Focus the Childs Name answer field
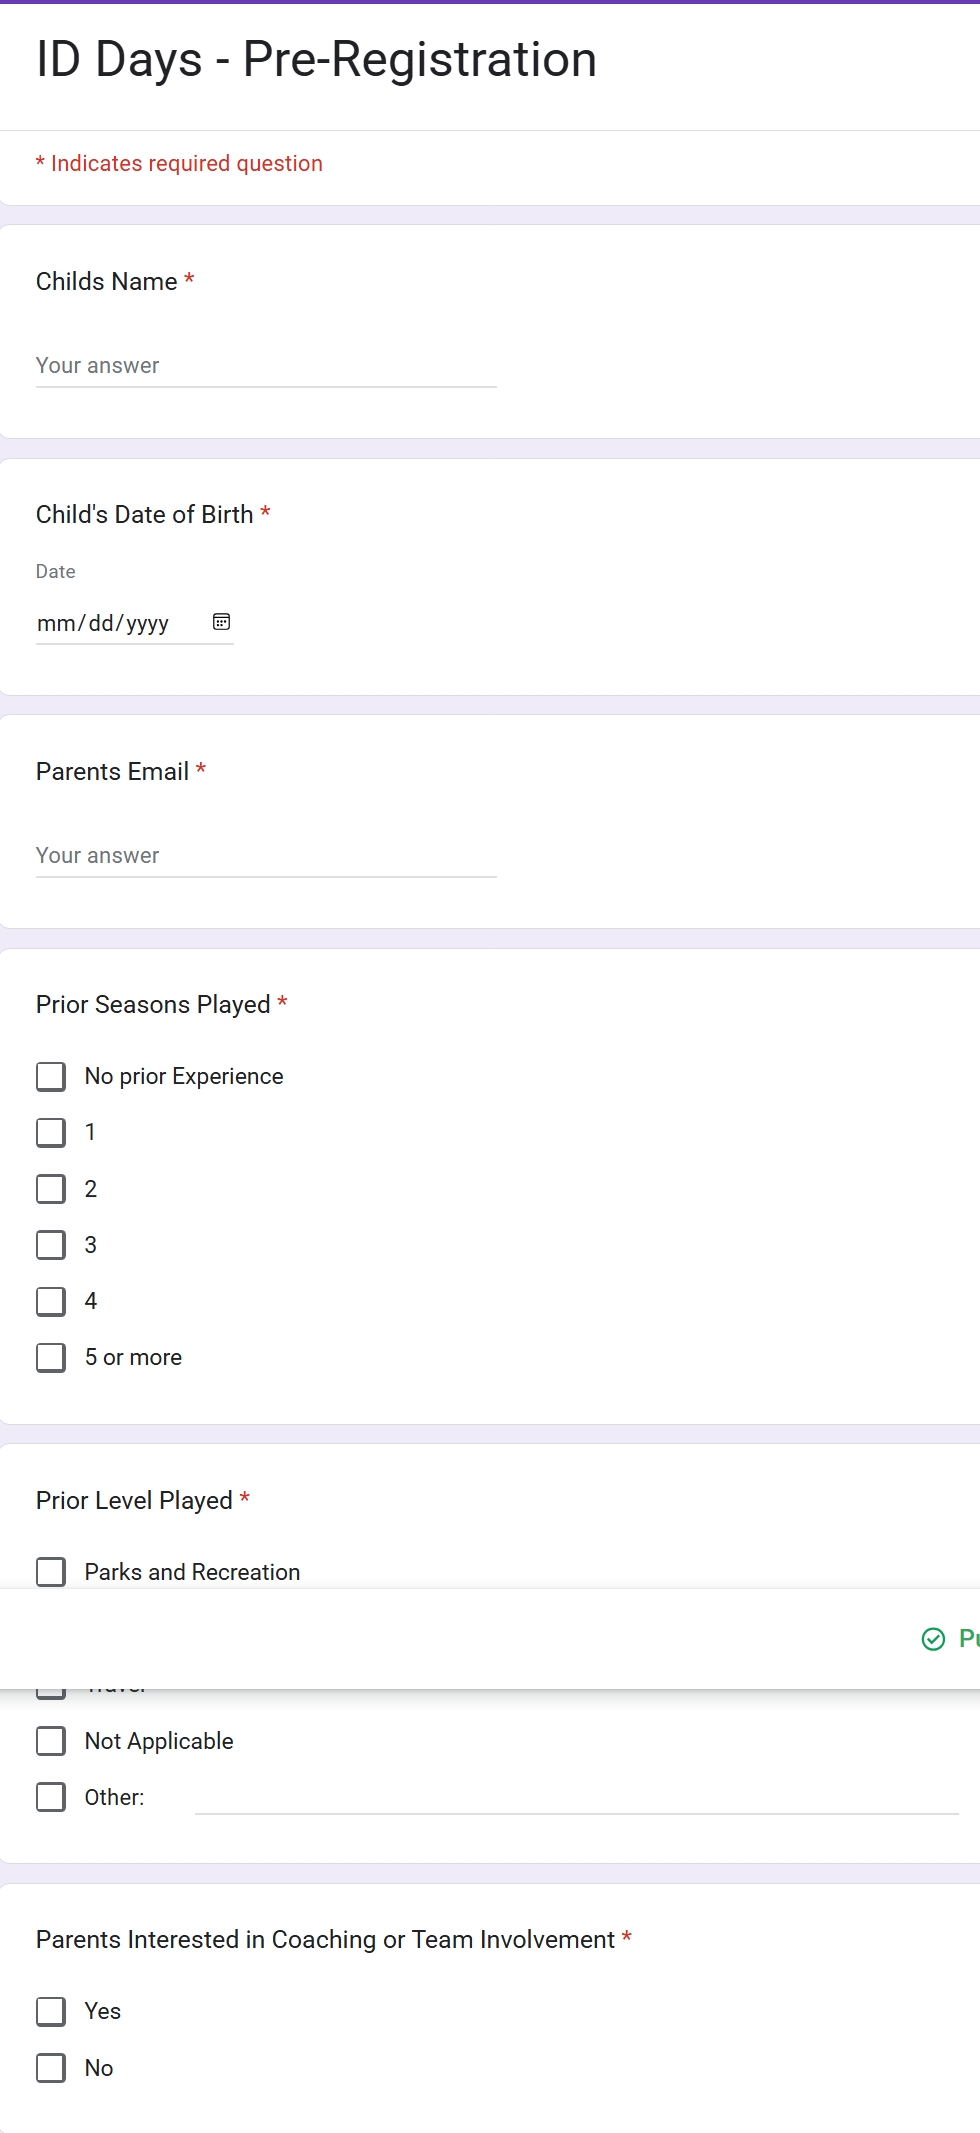This screenshot has width=980, height=2133. (266, 366)
